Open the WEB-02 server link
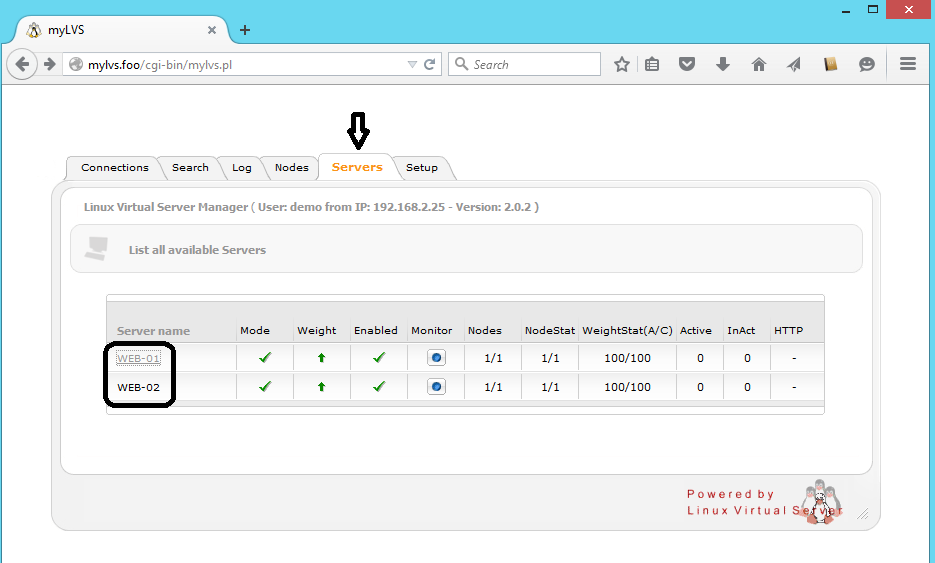935x563 pixels. coord(138,387)
